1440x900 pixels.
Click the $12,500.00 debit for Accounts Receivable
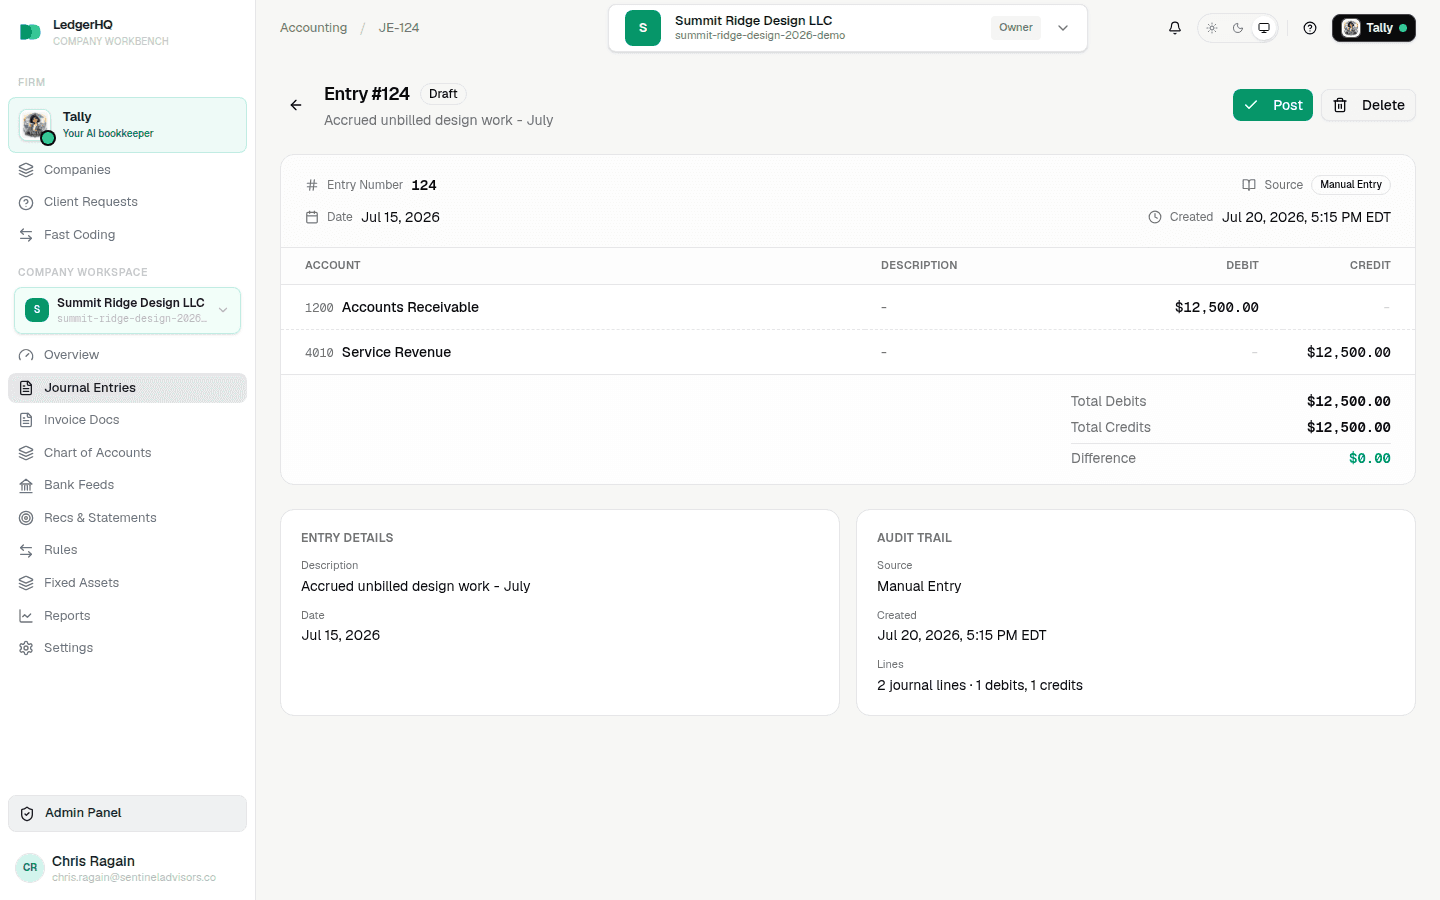(1216, 307)
